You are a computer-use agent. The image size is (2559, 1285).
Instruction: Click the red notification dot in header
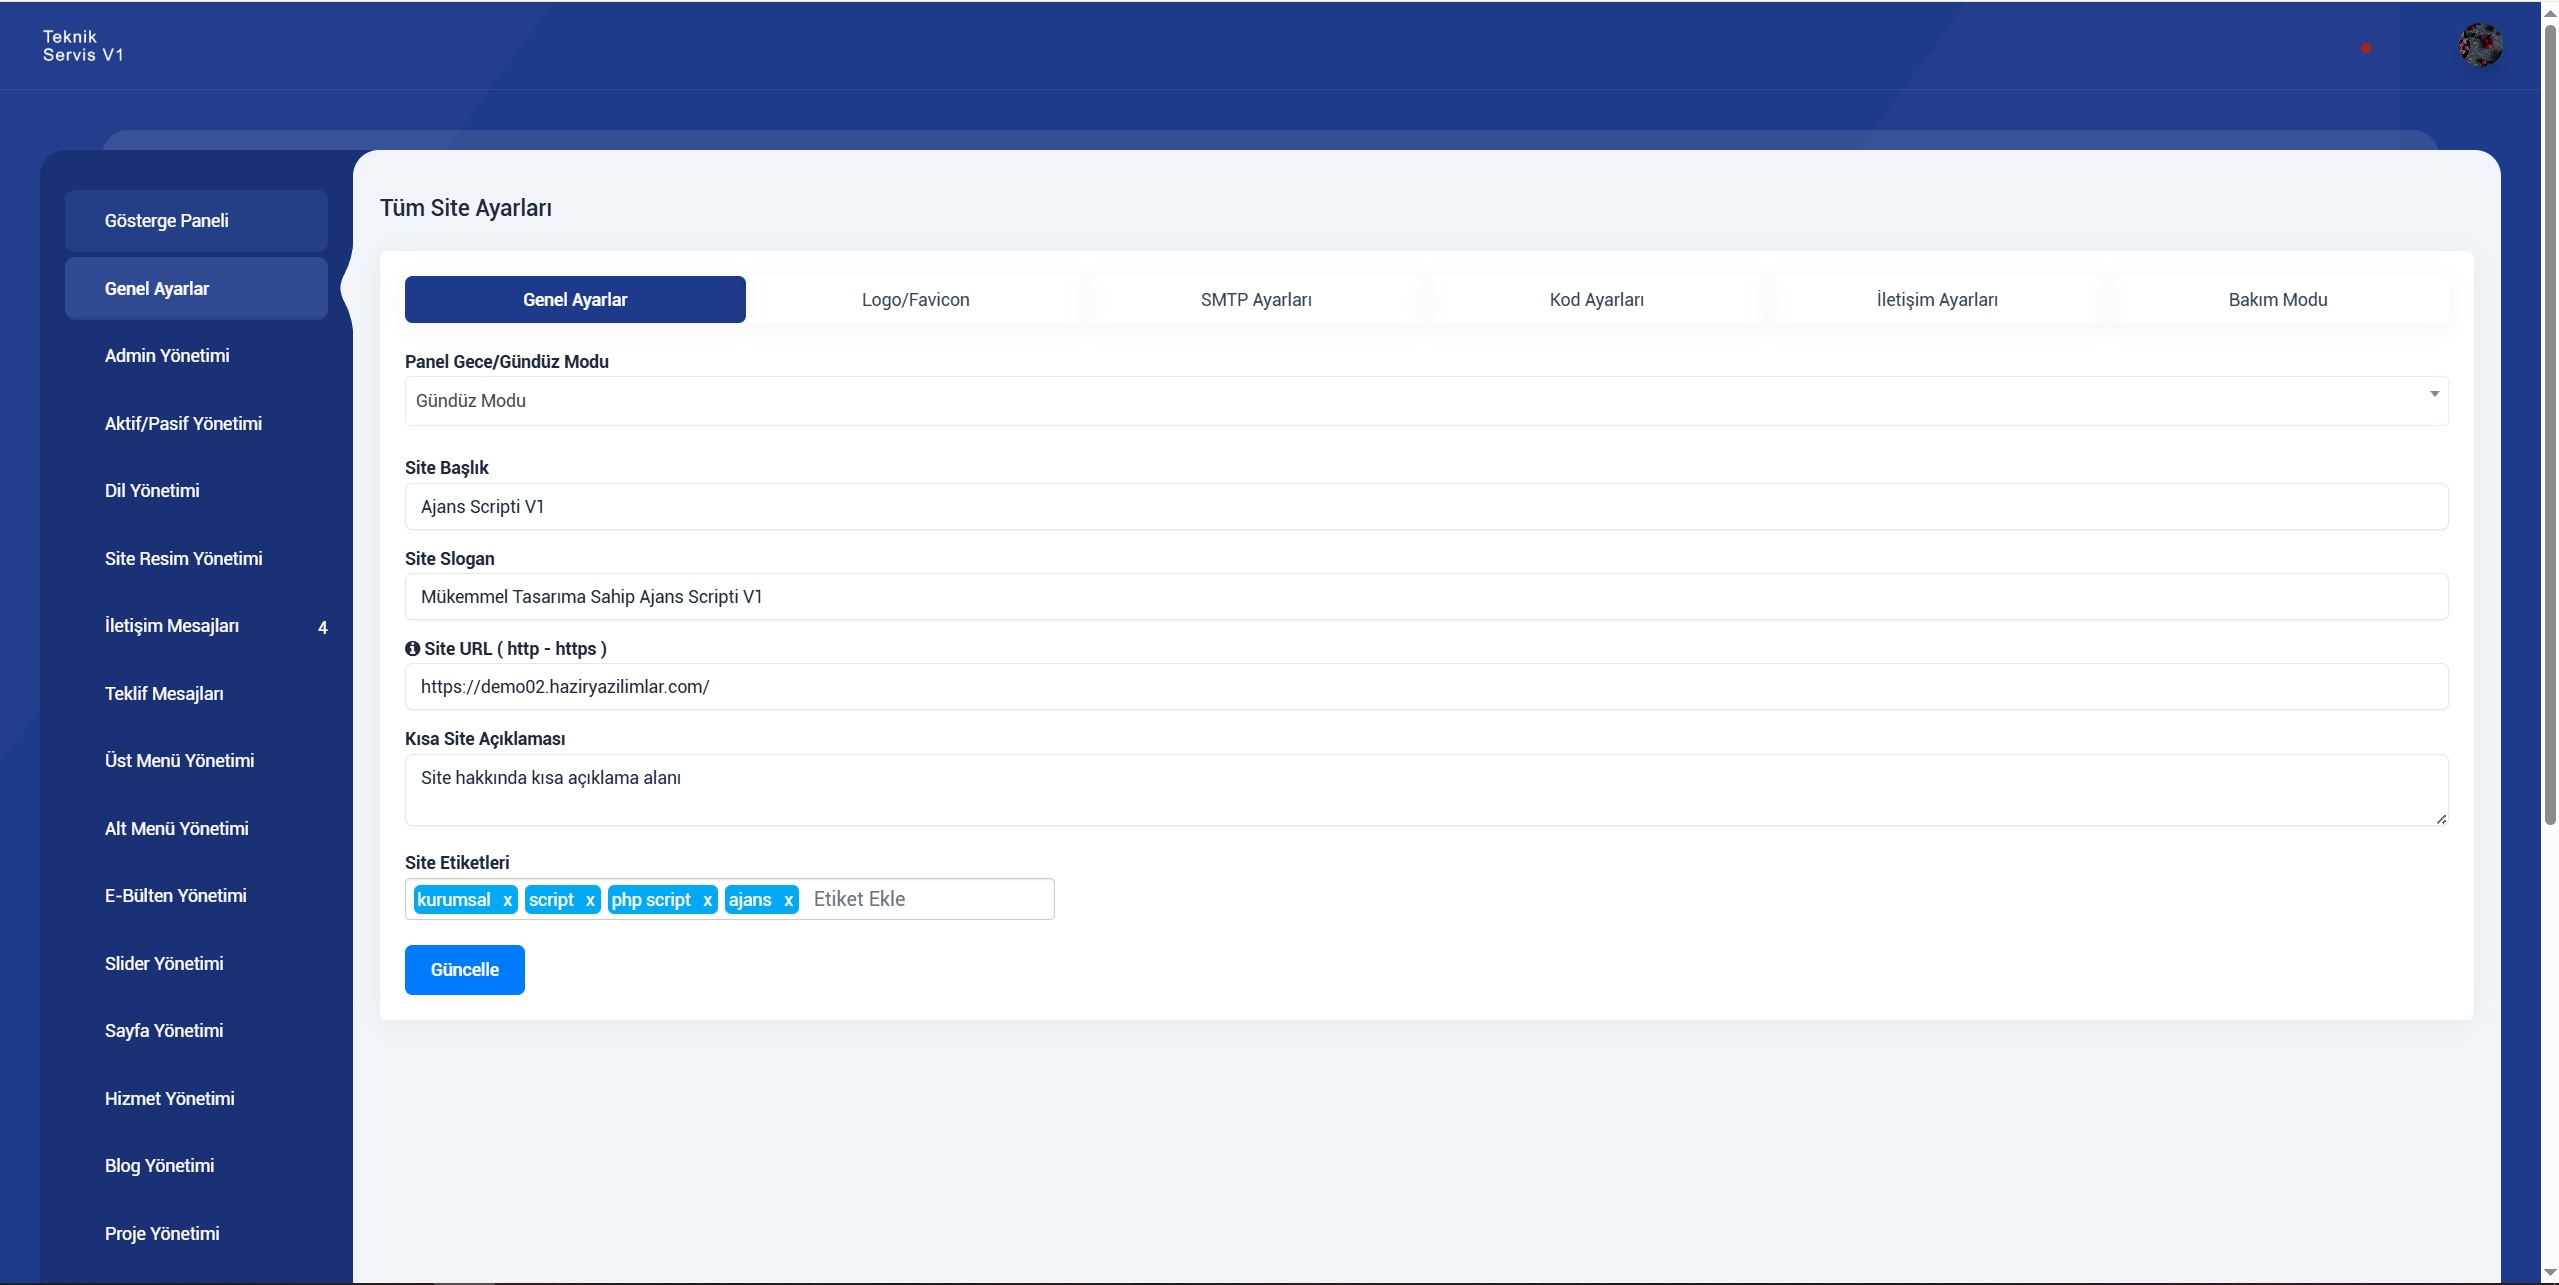pos(2366,48)
